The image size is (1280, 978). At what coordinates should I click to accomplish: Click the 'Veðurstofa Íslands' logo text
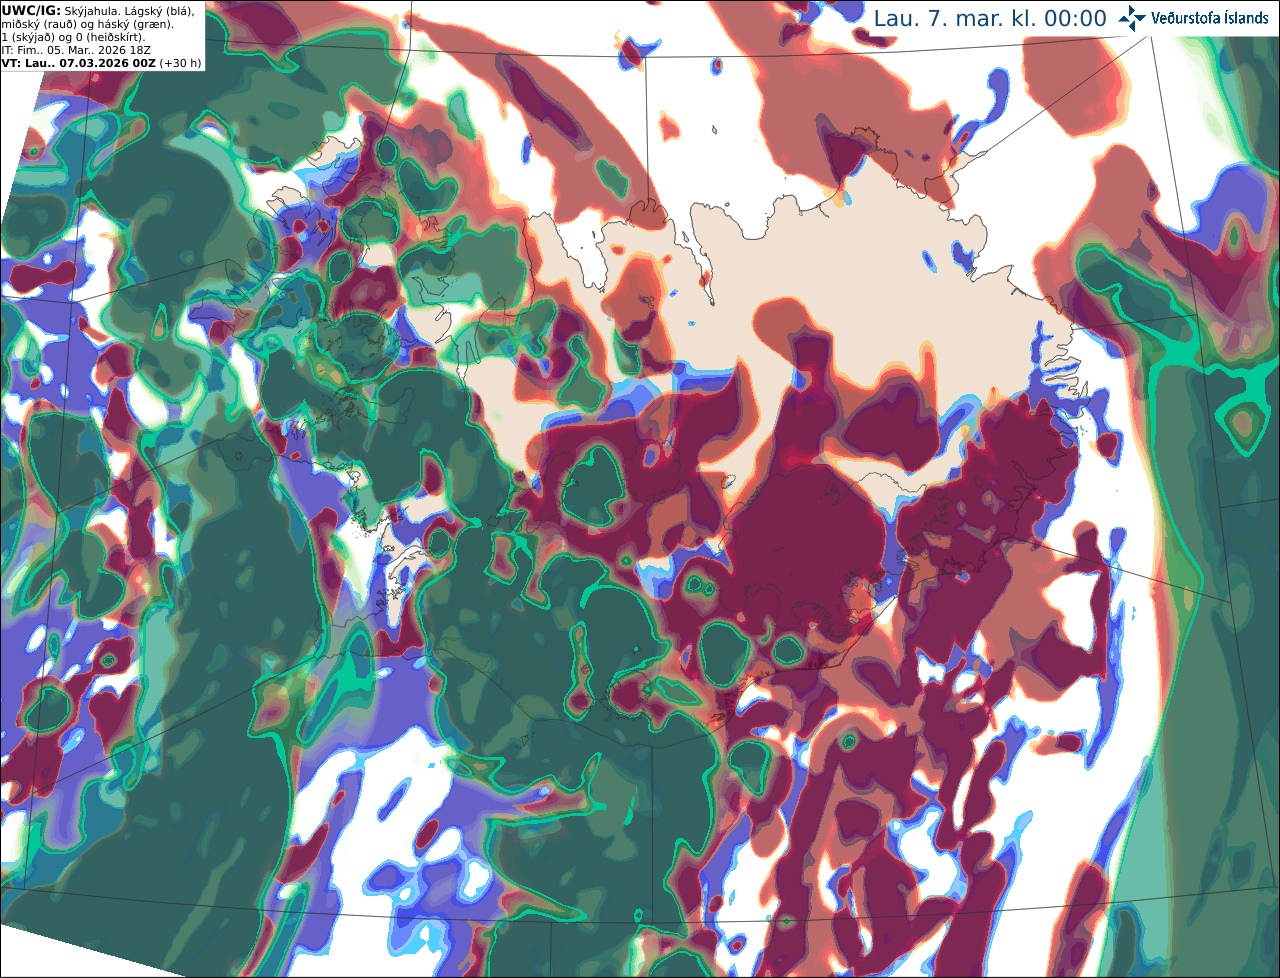tap(1211, 18)
